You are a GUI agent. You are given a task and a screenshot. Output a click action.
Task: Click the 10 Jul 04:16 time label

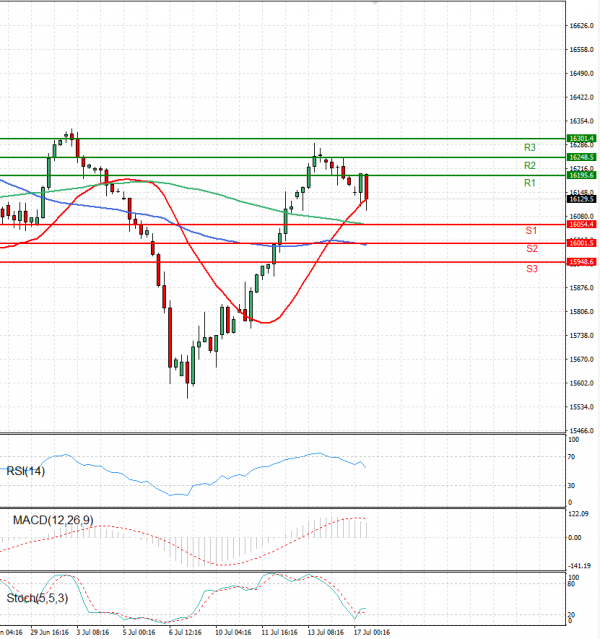click(233, 632)
